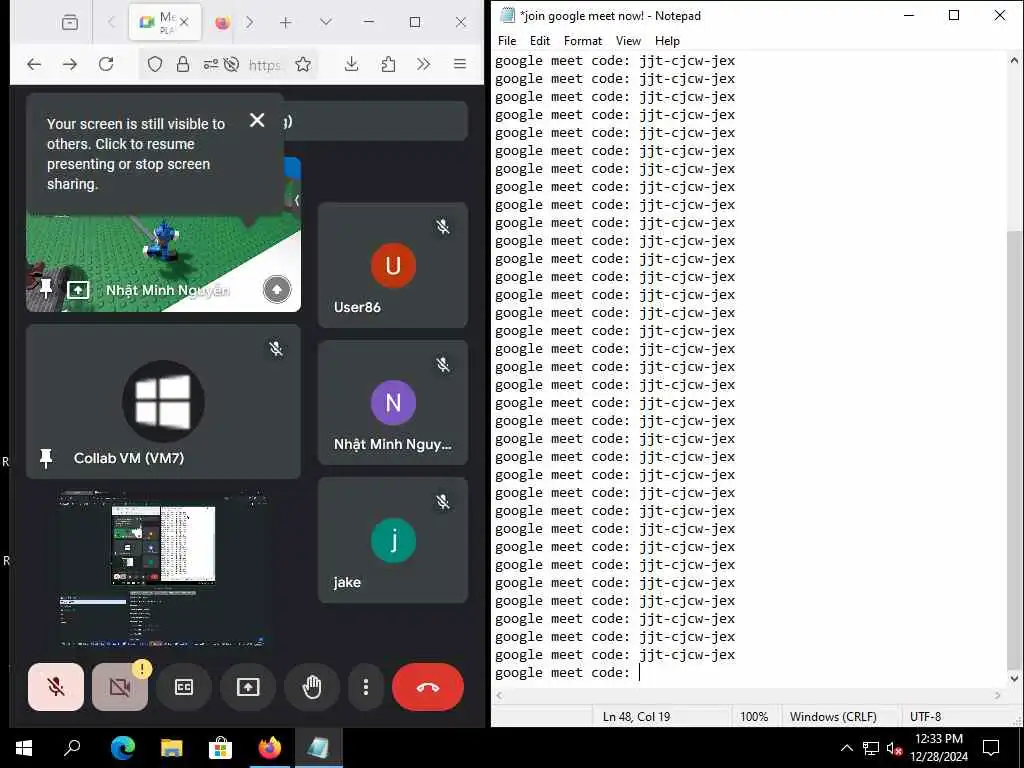Viewport: 1024px width, 768px height.
Task: Select User86 participant tile
Action: [x=392, y=265]
